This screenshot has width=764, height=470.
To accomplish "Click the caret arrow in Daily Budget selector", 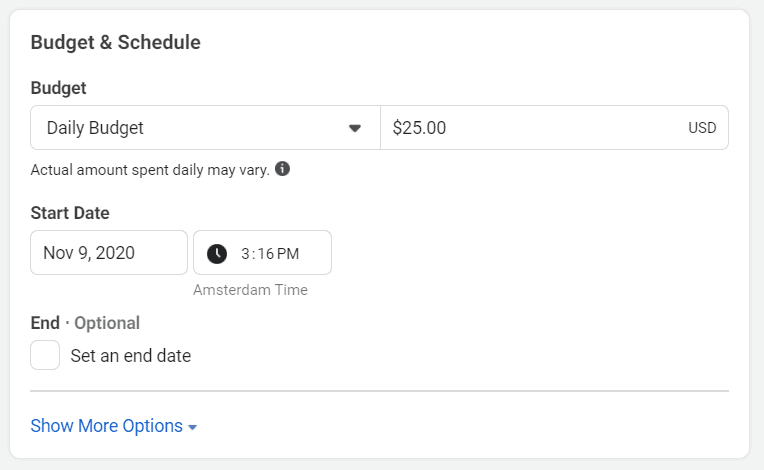I will [x=355, y=128].
